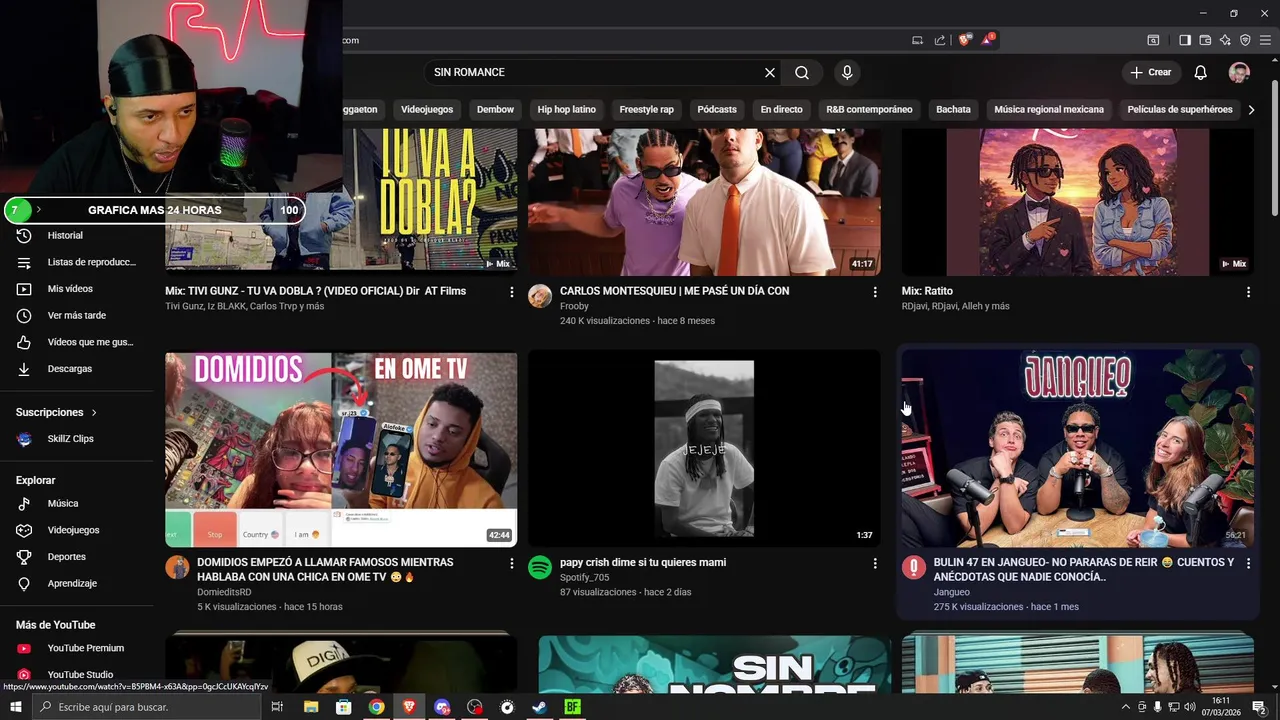1280x720 pixels.
Task: Open options menu for CARLOS MONTESQUIEU video
Action: coord(875,292)
